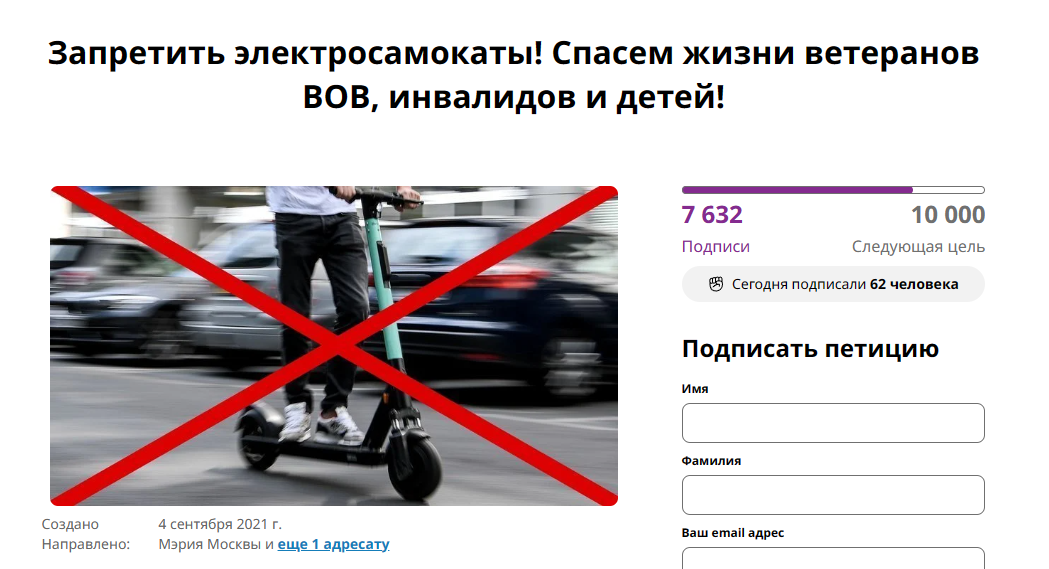Click the crossed-out scooter image

coord(334,346)
